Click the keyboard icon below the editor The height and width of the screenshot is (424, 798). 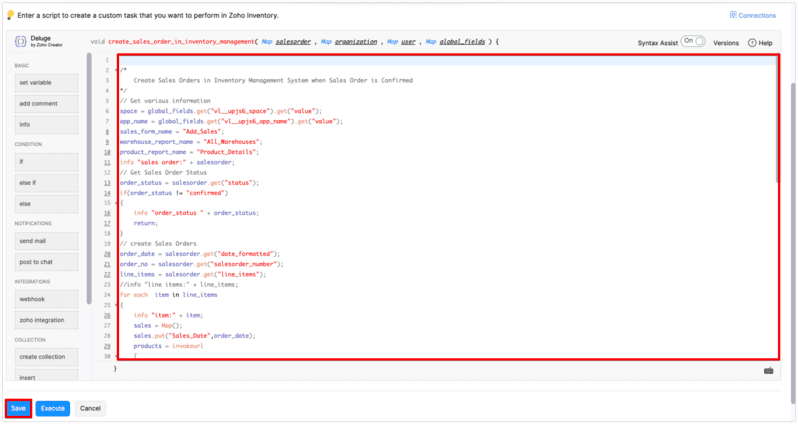pyautogui.click(x=767, y=370)
